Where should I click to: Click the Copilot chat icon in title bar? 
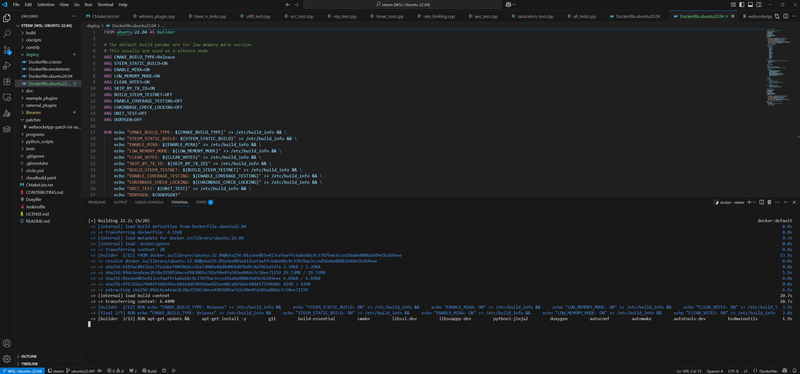[509, 4]
